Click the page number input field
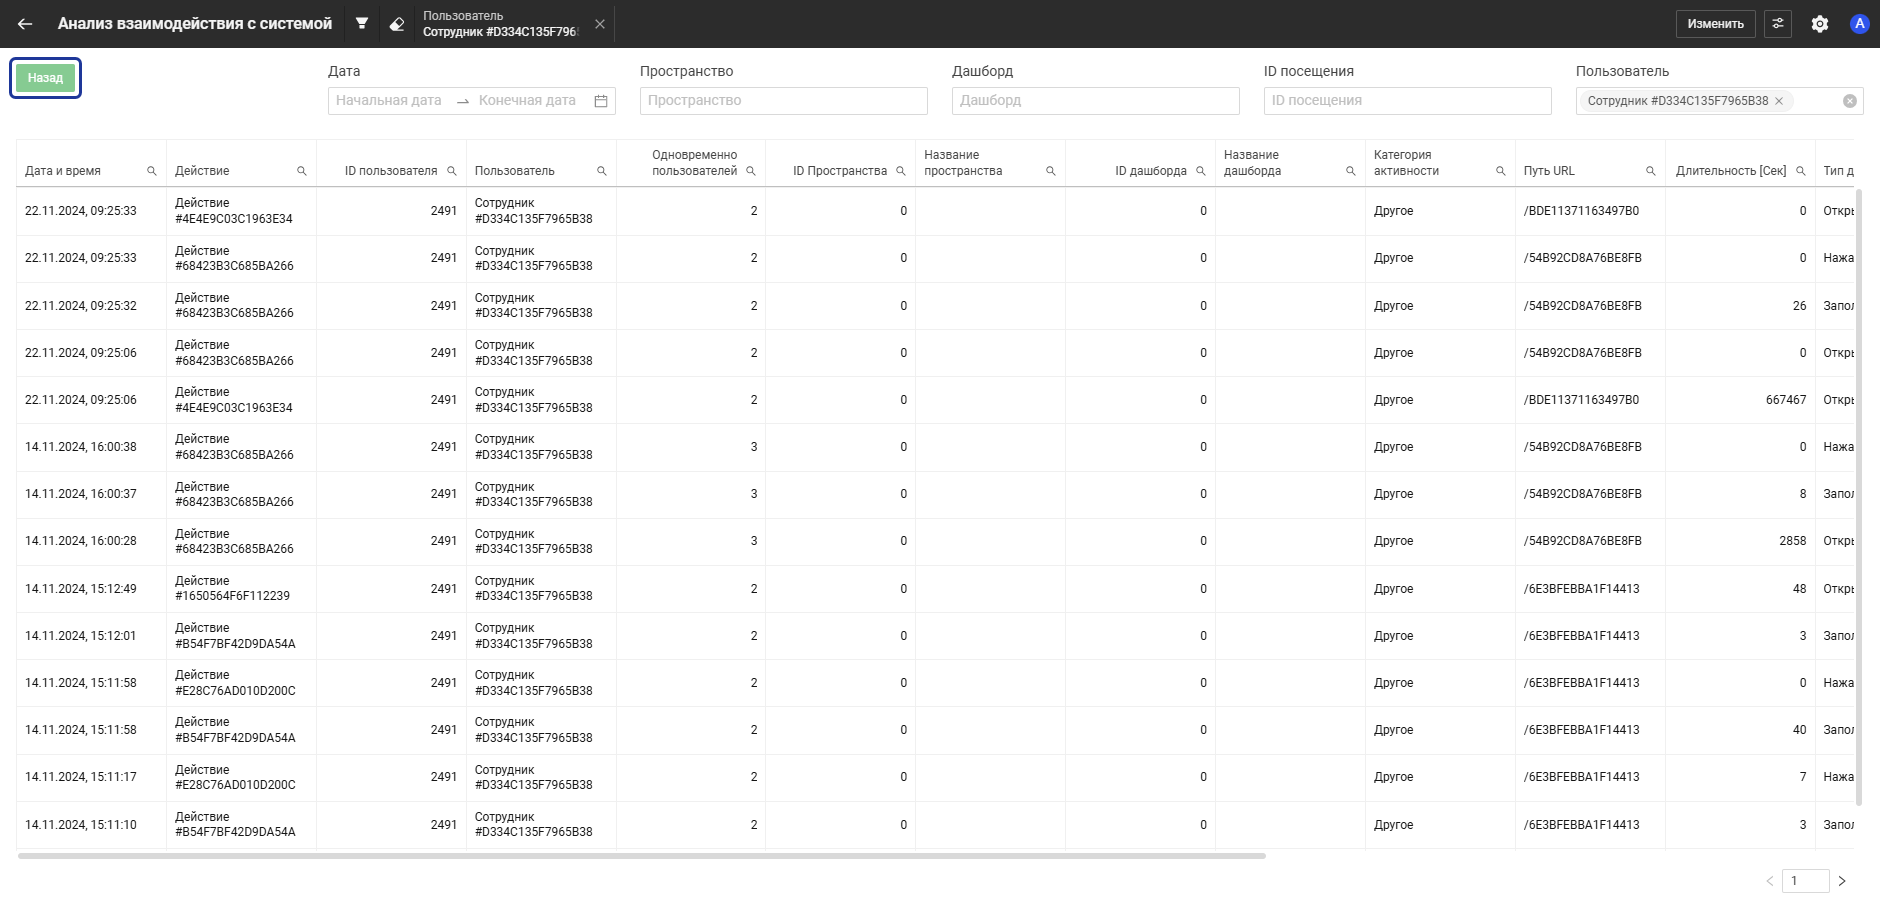1880x920 pixels. tap(1805, 881)
